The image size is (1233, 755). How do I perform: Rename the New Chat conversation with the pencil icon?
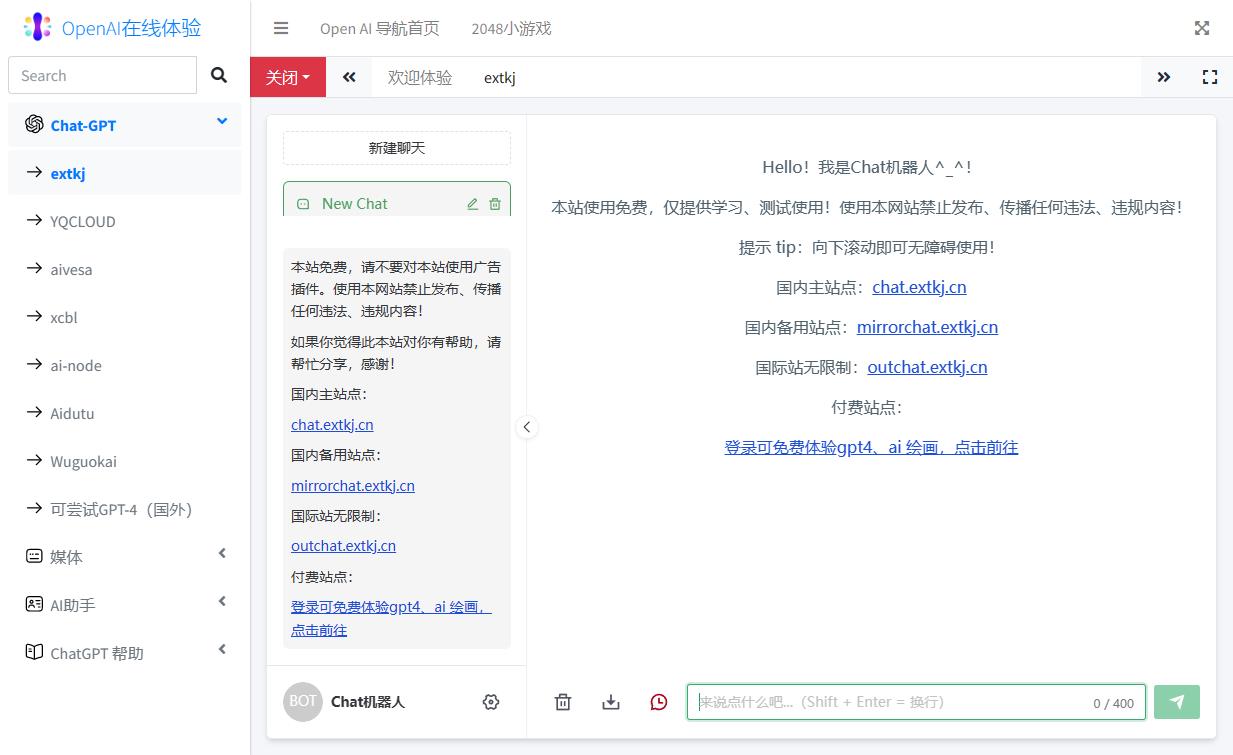[472, 203]
